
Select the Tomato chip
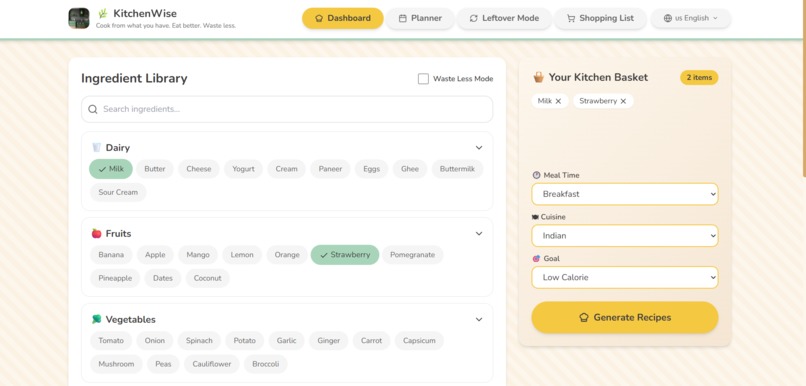[111, 341]
